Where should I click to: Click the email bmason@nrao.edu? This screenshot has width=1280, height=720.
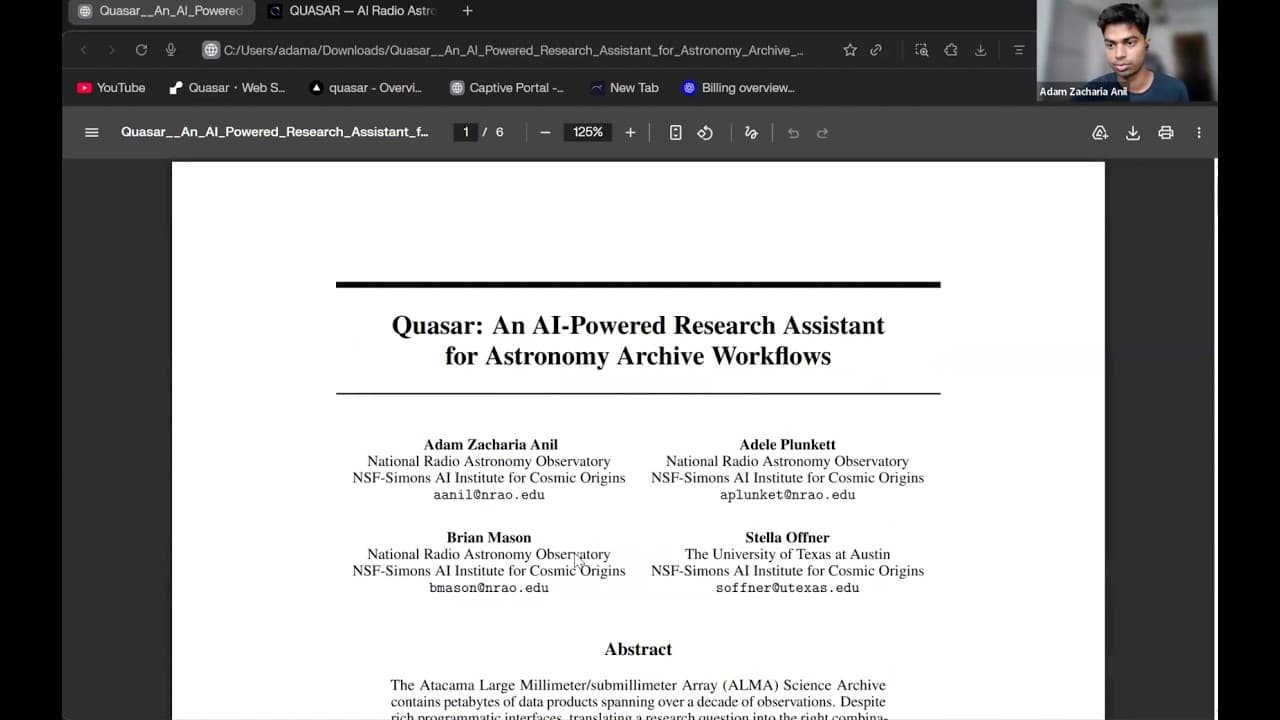489,588
